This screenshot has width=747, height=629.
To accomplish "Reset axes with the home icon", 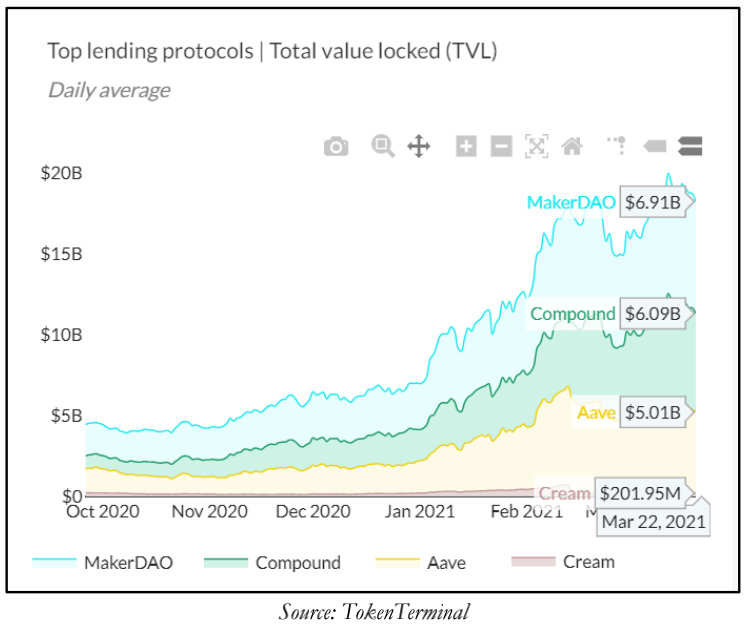I will click(x=572, y=147).
